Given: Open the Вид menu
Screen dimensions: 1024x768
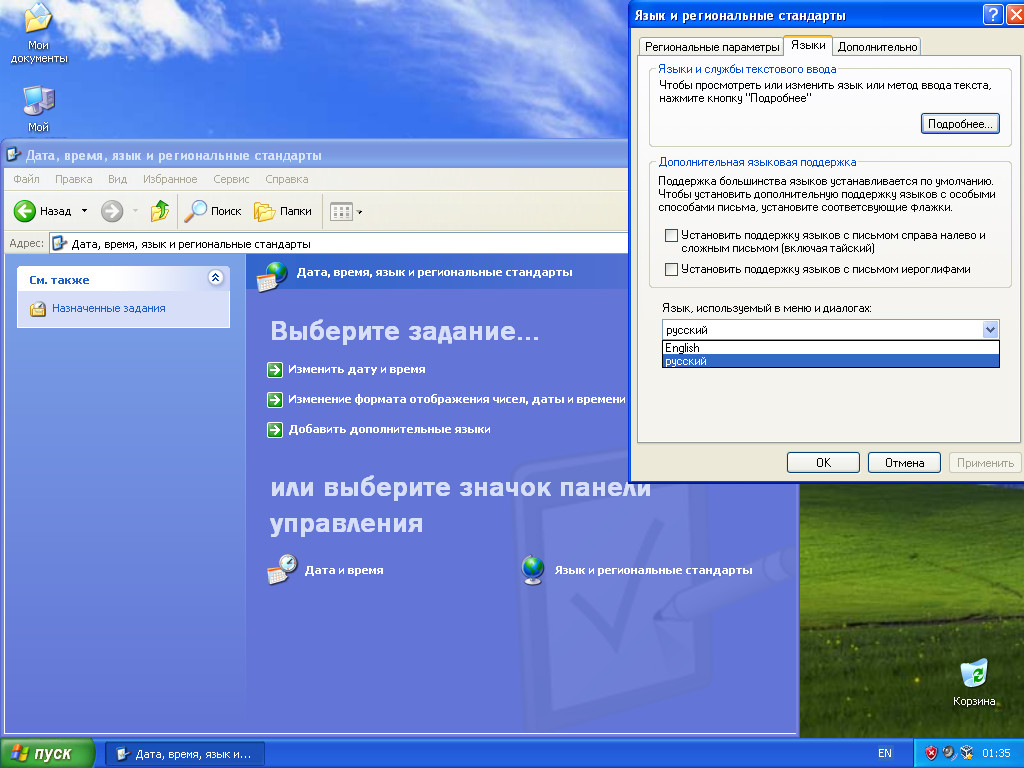Looking at the screenshot, I should (x=118, y=179).
